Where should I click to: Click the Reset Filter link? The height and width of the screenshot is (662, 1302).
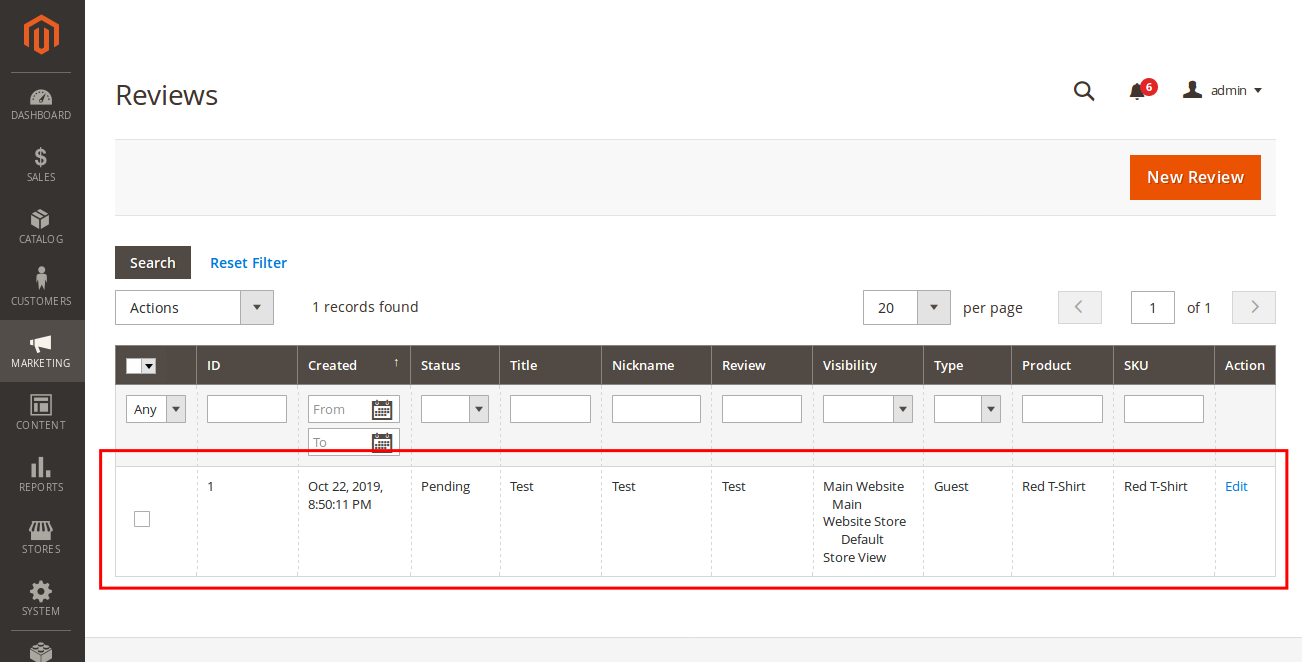[248, 263]
